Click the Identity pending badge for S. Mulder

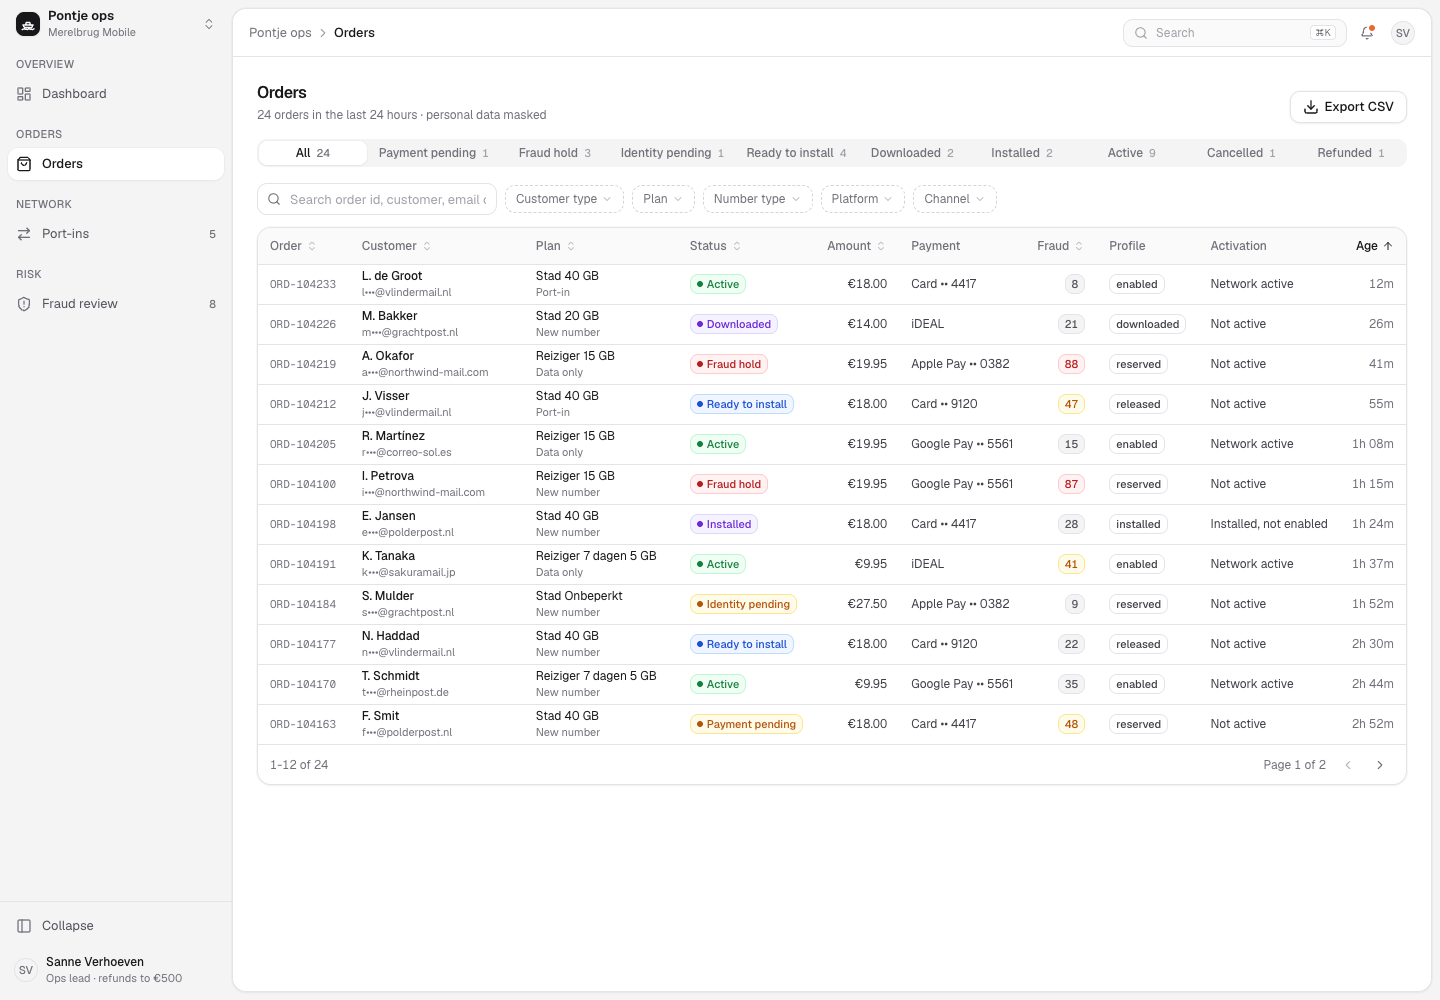743,604
